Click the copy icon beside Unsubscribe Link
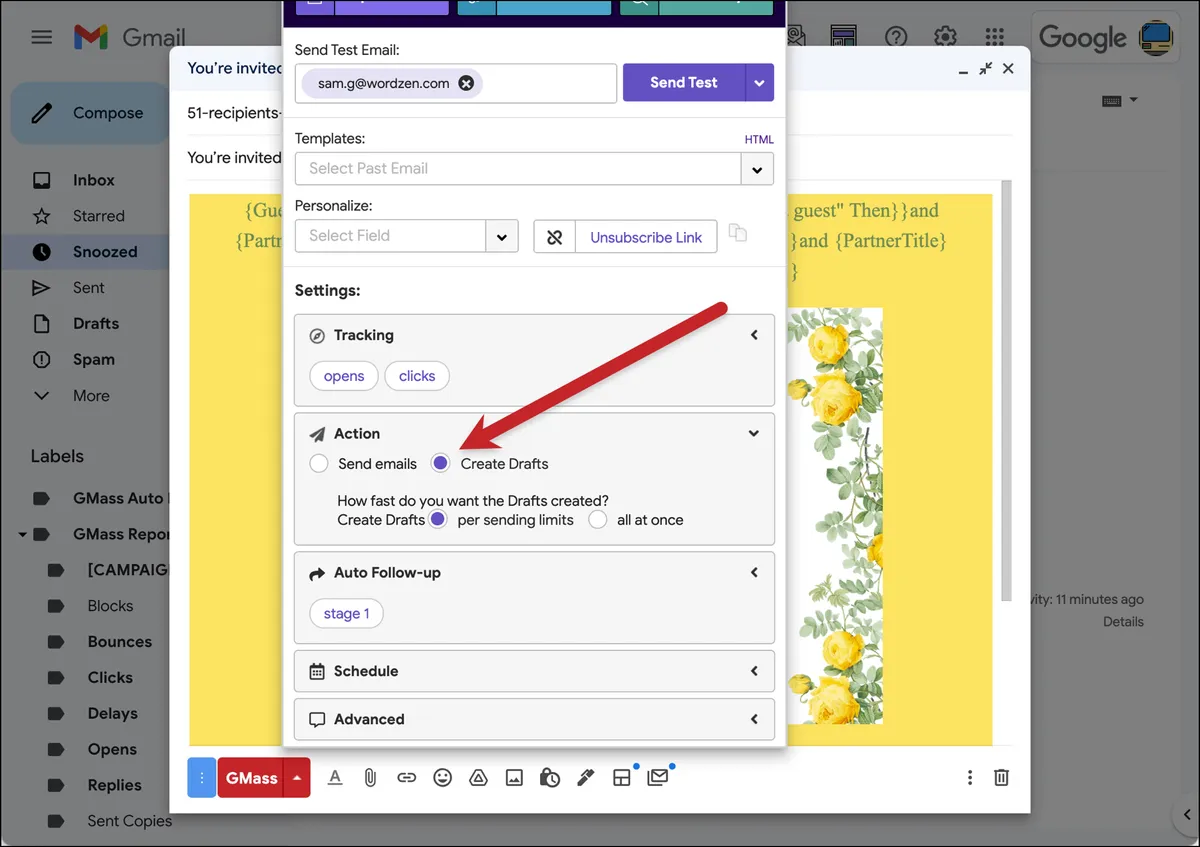This screenshot has width=1200, height=847. (738, 233)
